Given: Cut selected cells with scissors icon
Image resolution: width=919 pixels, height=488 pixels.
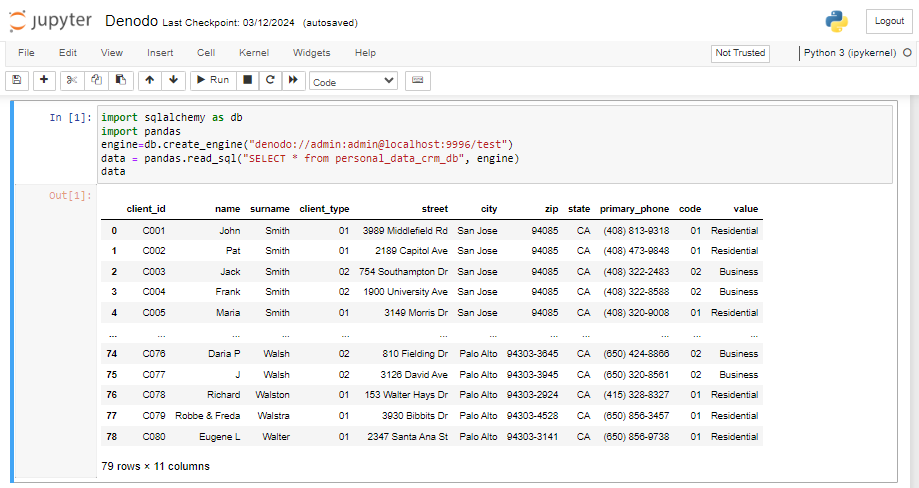Looking at the screenshot, I should coord(72,80).
